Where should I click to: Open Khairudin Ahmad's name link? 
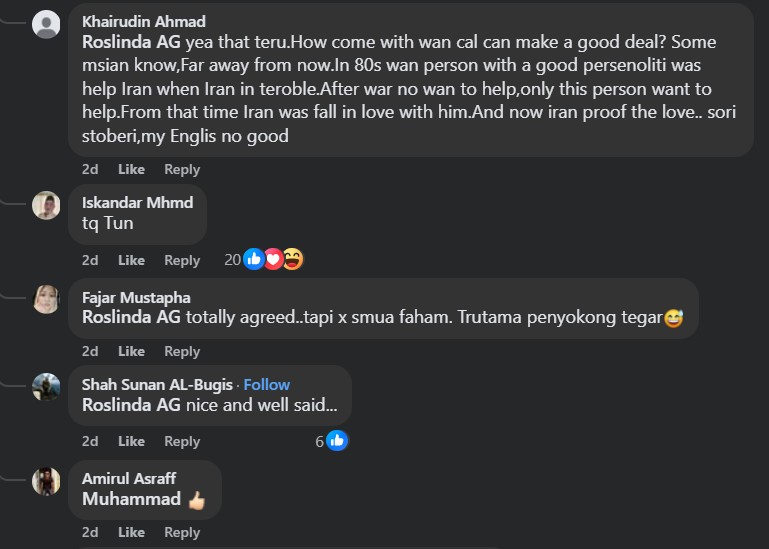[x=144, y=21]
